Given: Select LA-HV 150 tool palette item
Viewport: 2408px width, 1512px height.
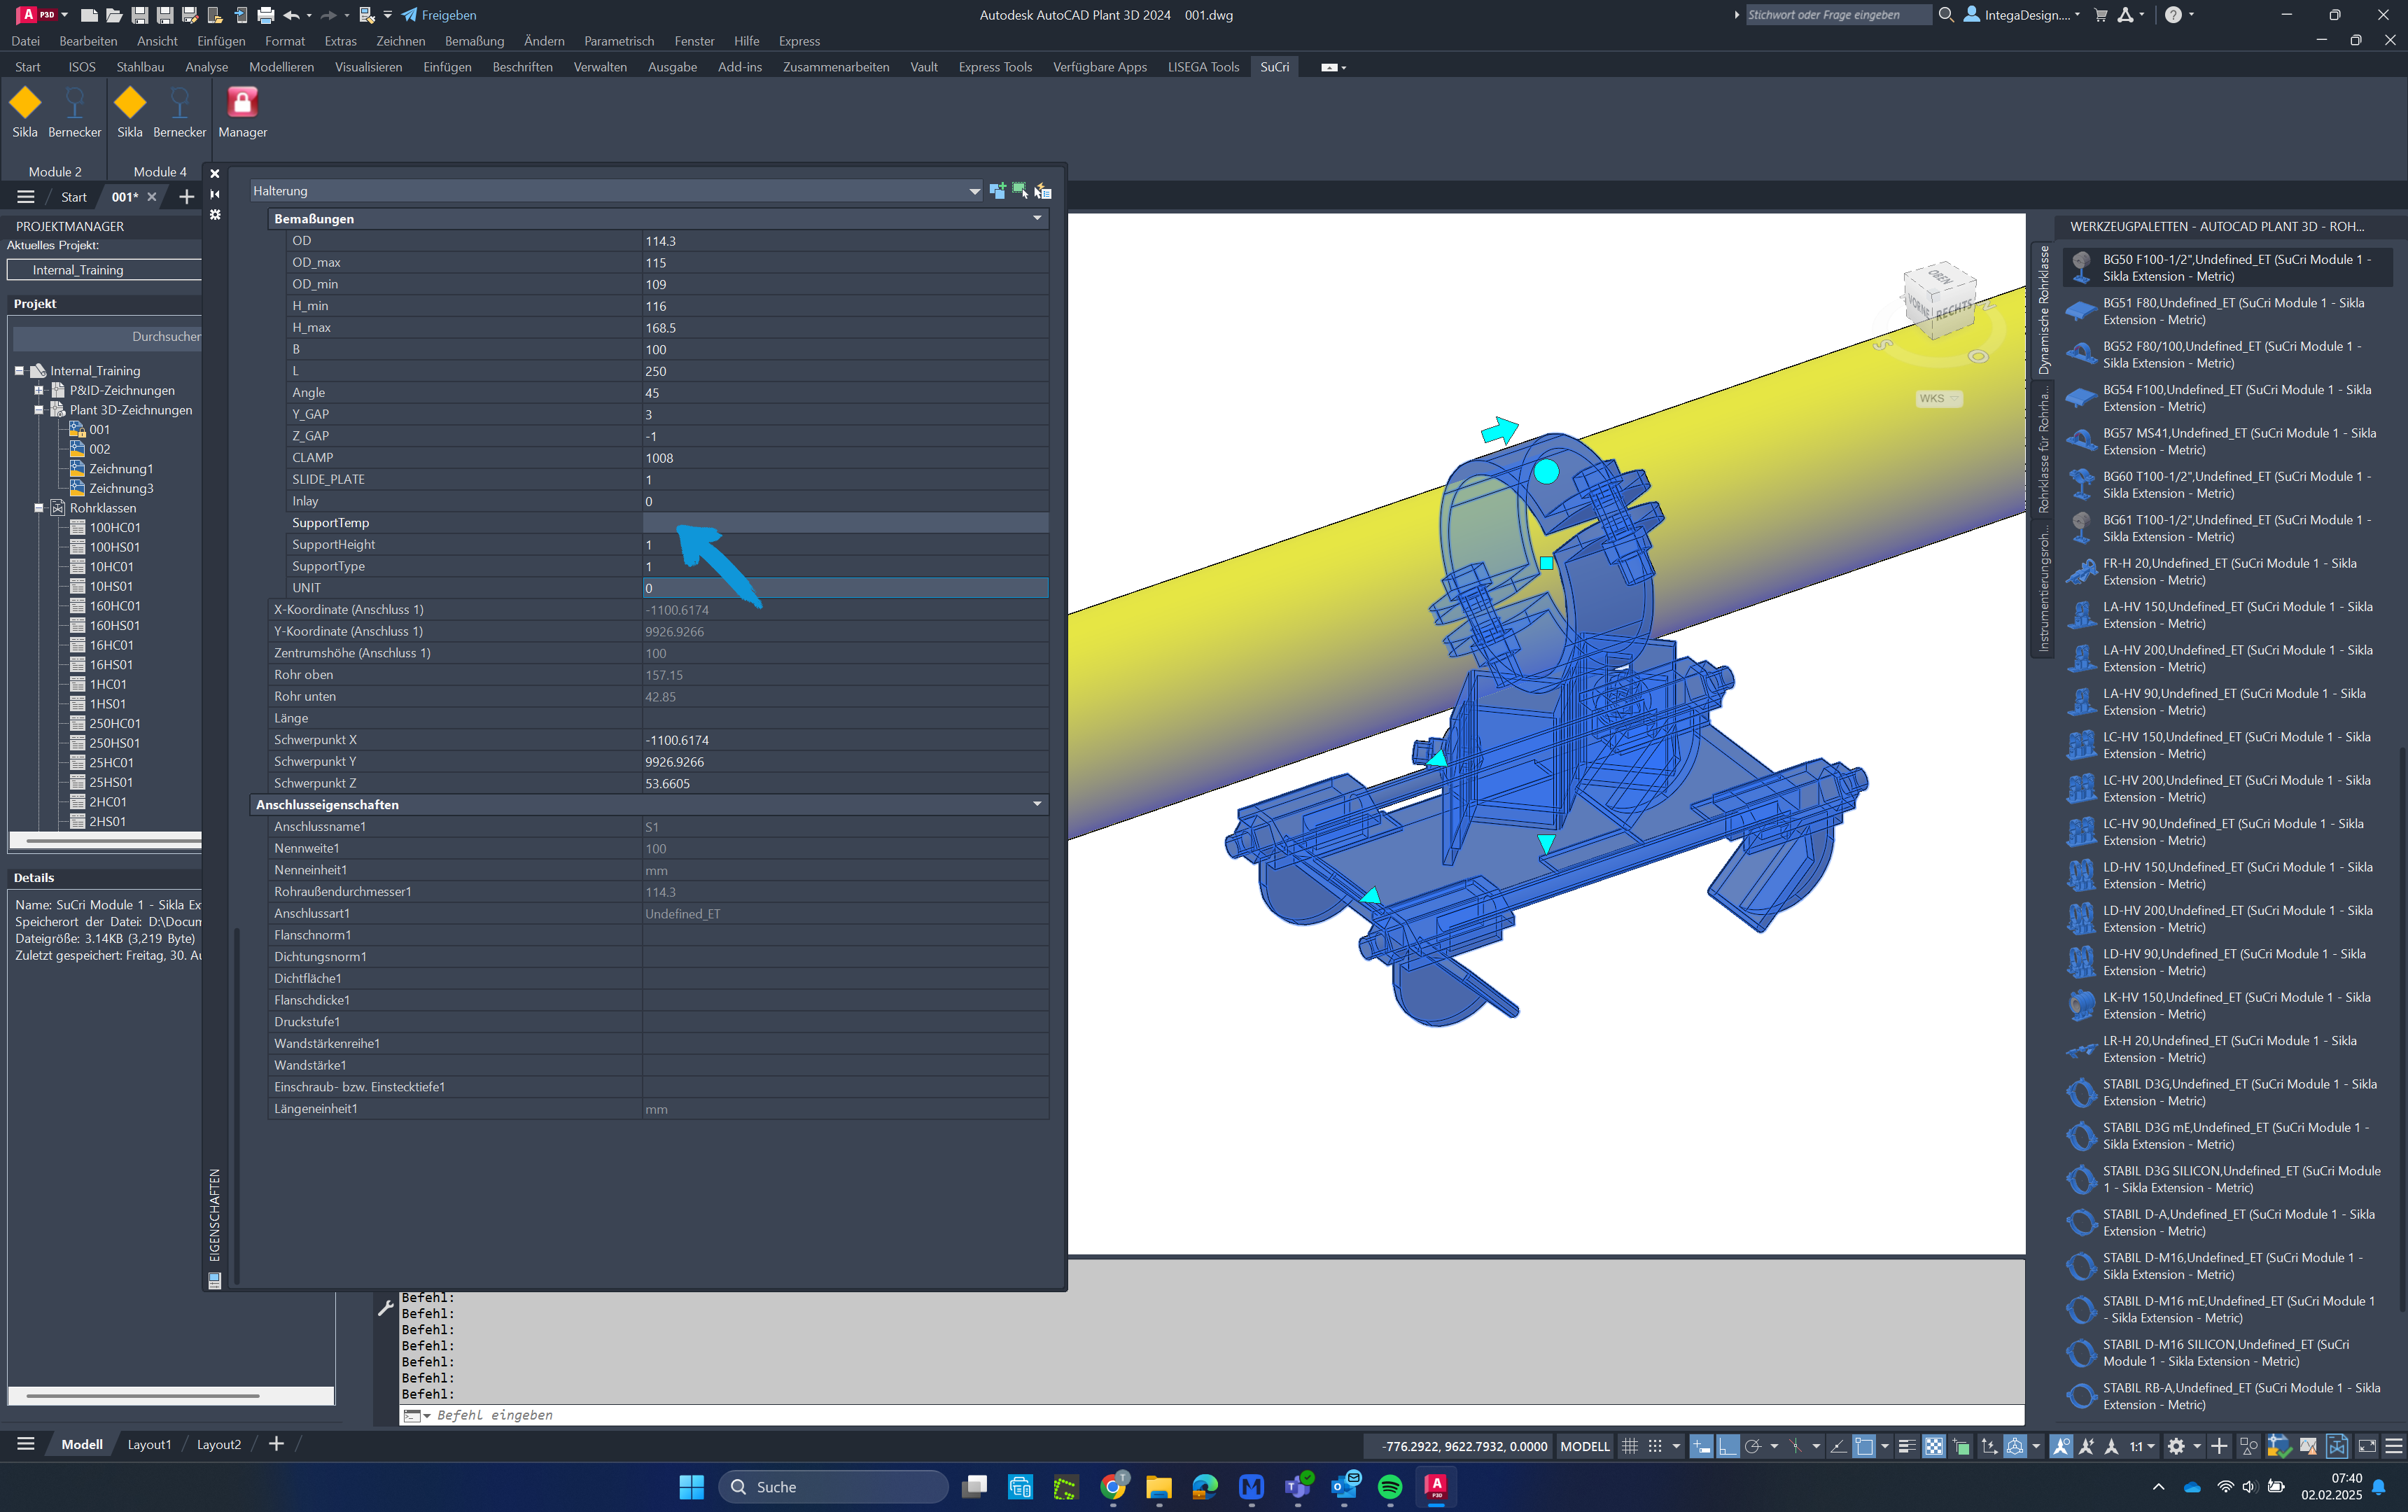Looking at the screenshot, I should pos(2228,615).
